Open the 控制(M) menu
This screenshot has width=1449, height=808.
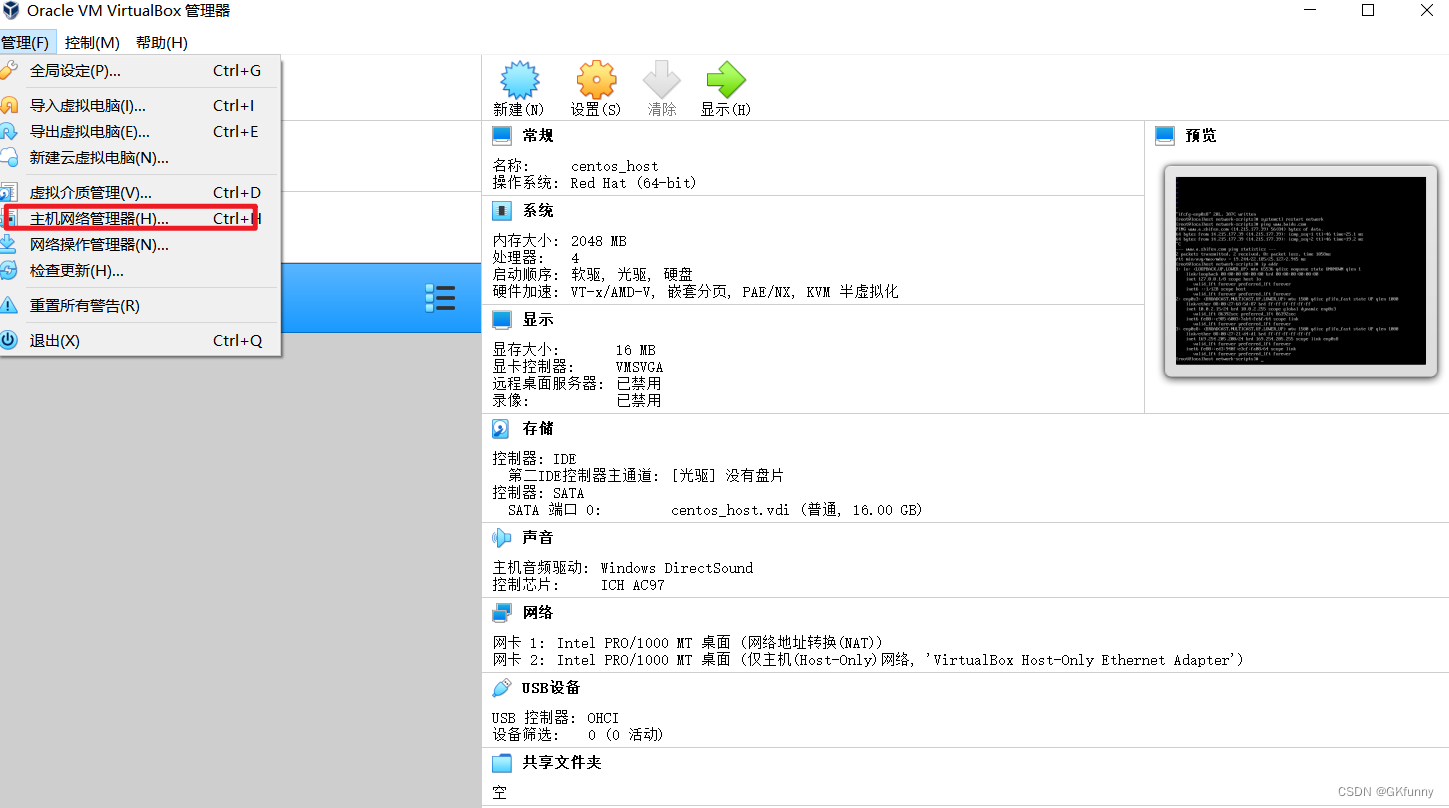click(x=91, y=42)
